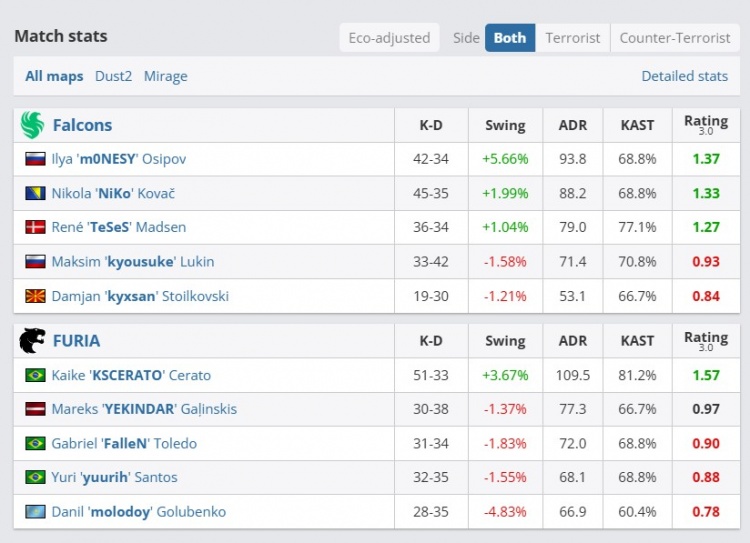The height and width of the screenshot is (543, 750).
Task: Open Gabriel 'FalleN' Toledo's player profile
Action: [x=124, y=443]
